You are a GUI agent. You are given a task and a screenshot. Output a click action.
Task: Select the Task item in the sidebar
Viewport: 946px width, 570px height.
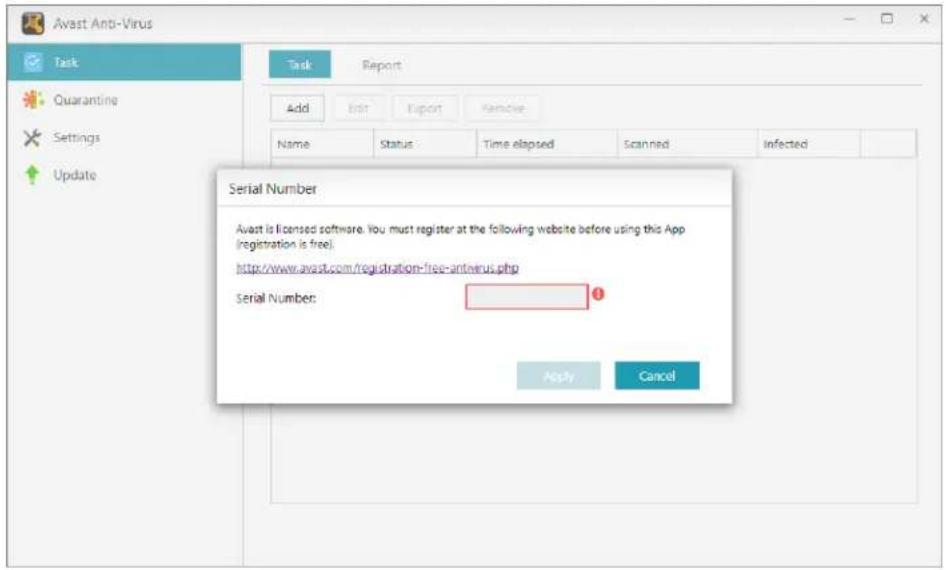point(124,62)
